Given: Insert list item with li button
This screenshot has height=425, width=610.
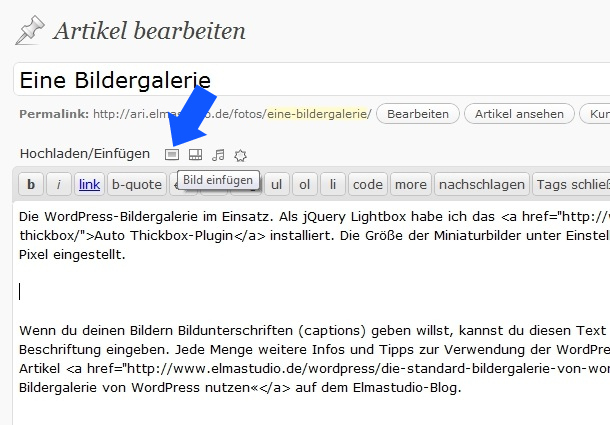Looking at the screenshot, I should (x=333, y=184).
